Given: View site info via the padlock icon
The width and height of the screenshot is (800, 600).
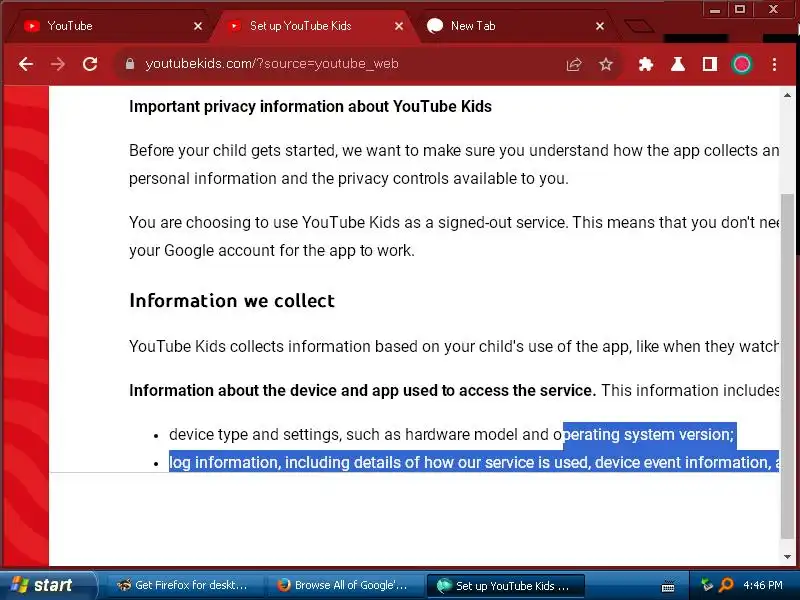Looking at the screenshot, I should click(x=130, y=64).
